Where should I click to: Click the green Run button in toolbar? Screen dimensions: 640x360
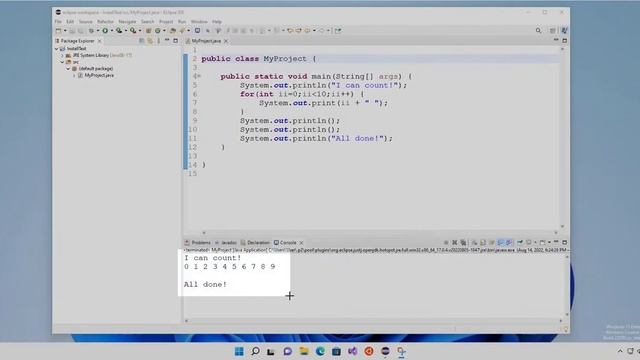(105, 31)
